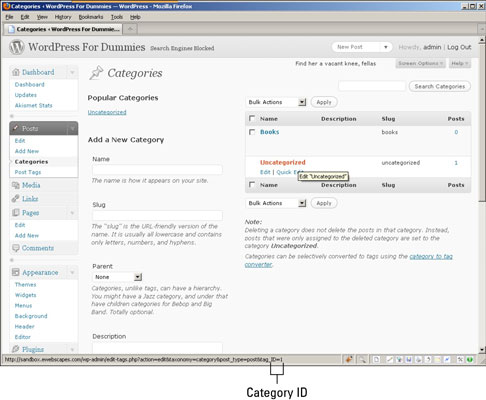Click the blue arrow icon in status bar
Screen dimensions: 486x400
click(x=447, y=360)
